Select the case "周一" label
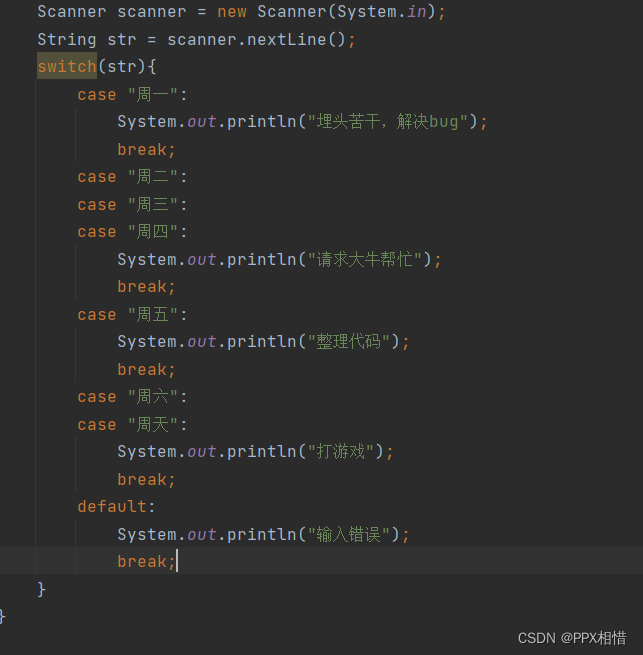Image resolution: width=643 pixels, height=655 pixels. pyautogui.click(x=132, y=94)
